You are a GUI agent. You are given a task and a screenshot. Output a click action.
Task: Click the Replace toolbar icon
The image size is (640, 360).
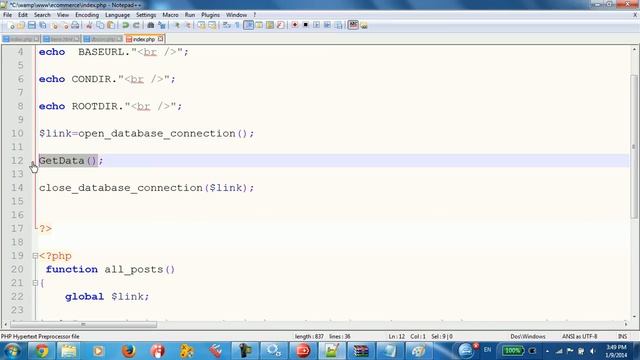pyautogui.click(x=162, y=25)
